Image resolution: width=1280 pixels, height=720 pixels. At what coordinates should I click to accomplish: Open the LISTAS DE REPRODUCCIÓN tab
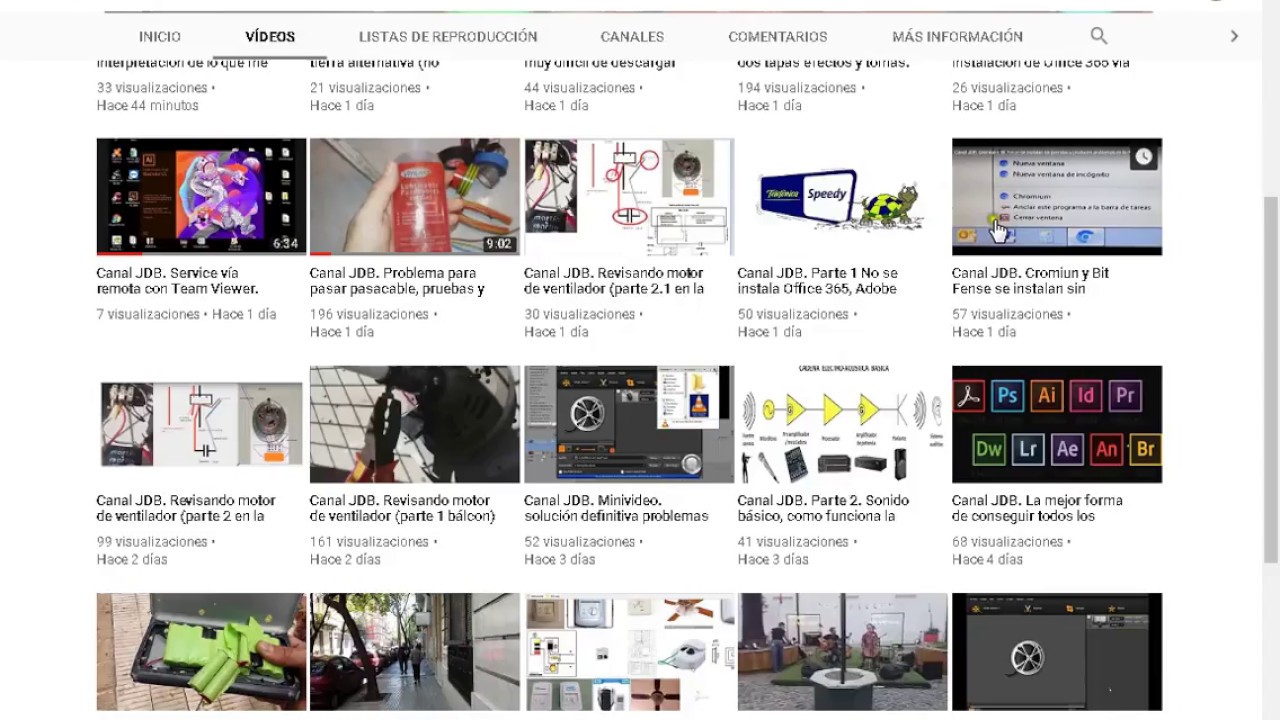point(448,36)
